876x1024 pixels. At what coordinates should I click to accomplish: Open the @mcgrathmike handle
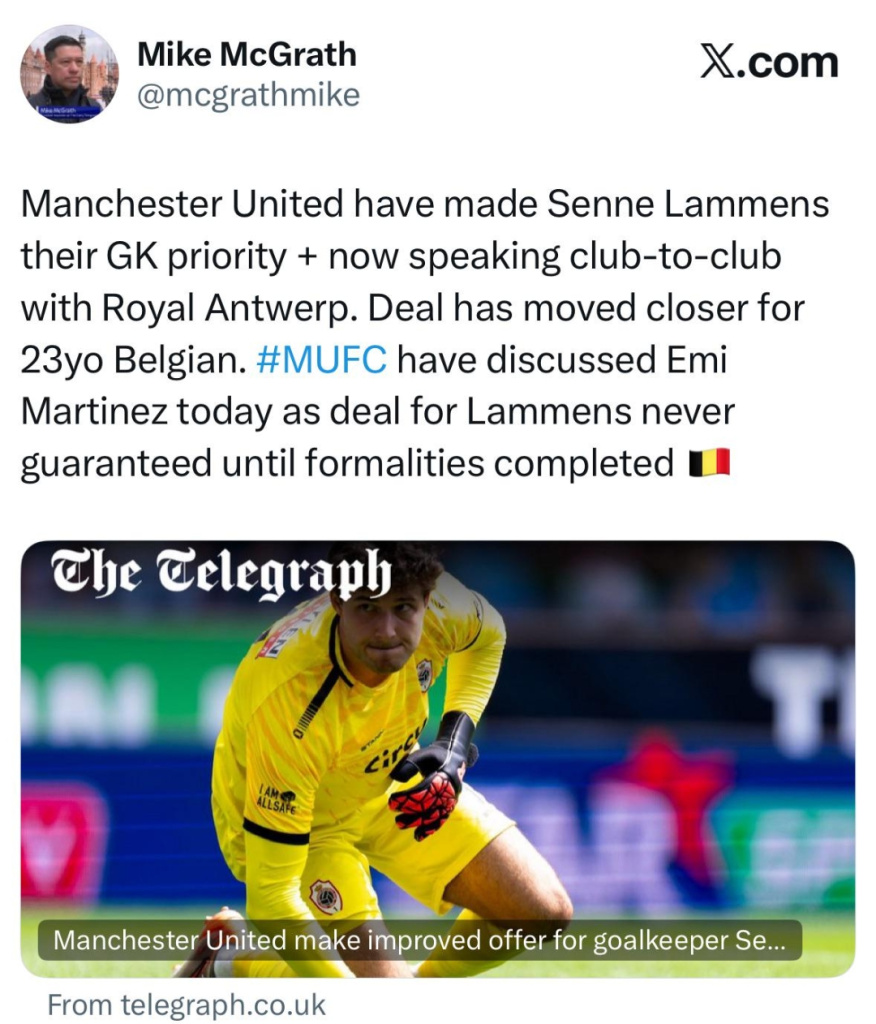click(248, 95)
